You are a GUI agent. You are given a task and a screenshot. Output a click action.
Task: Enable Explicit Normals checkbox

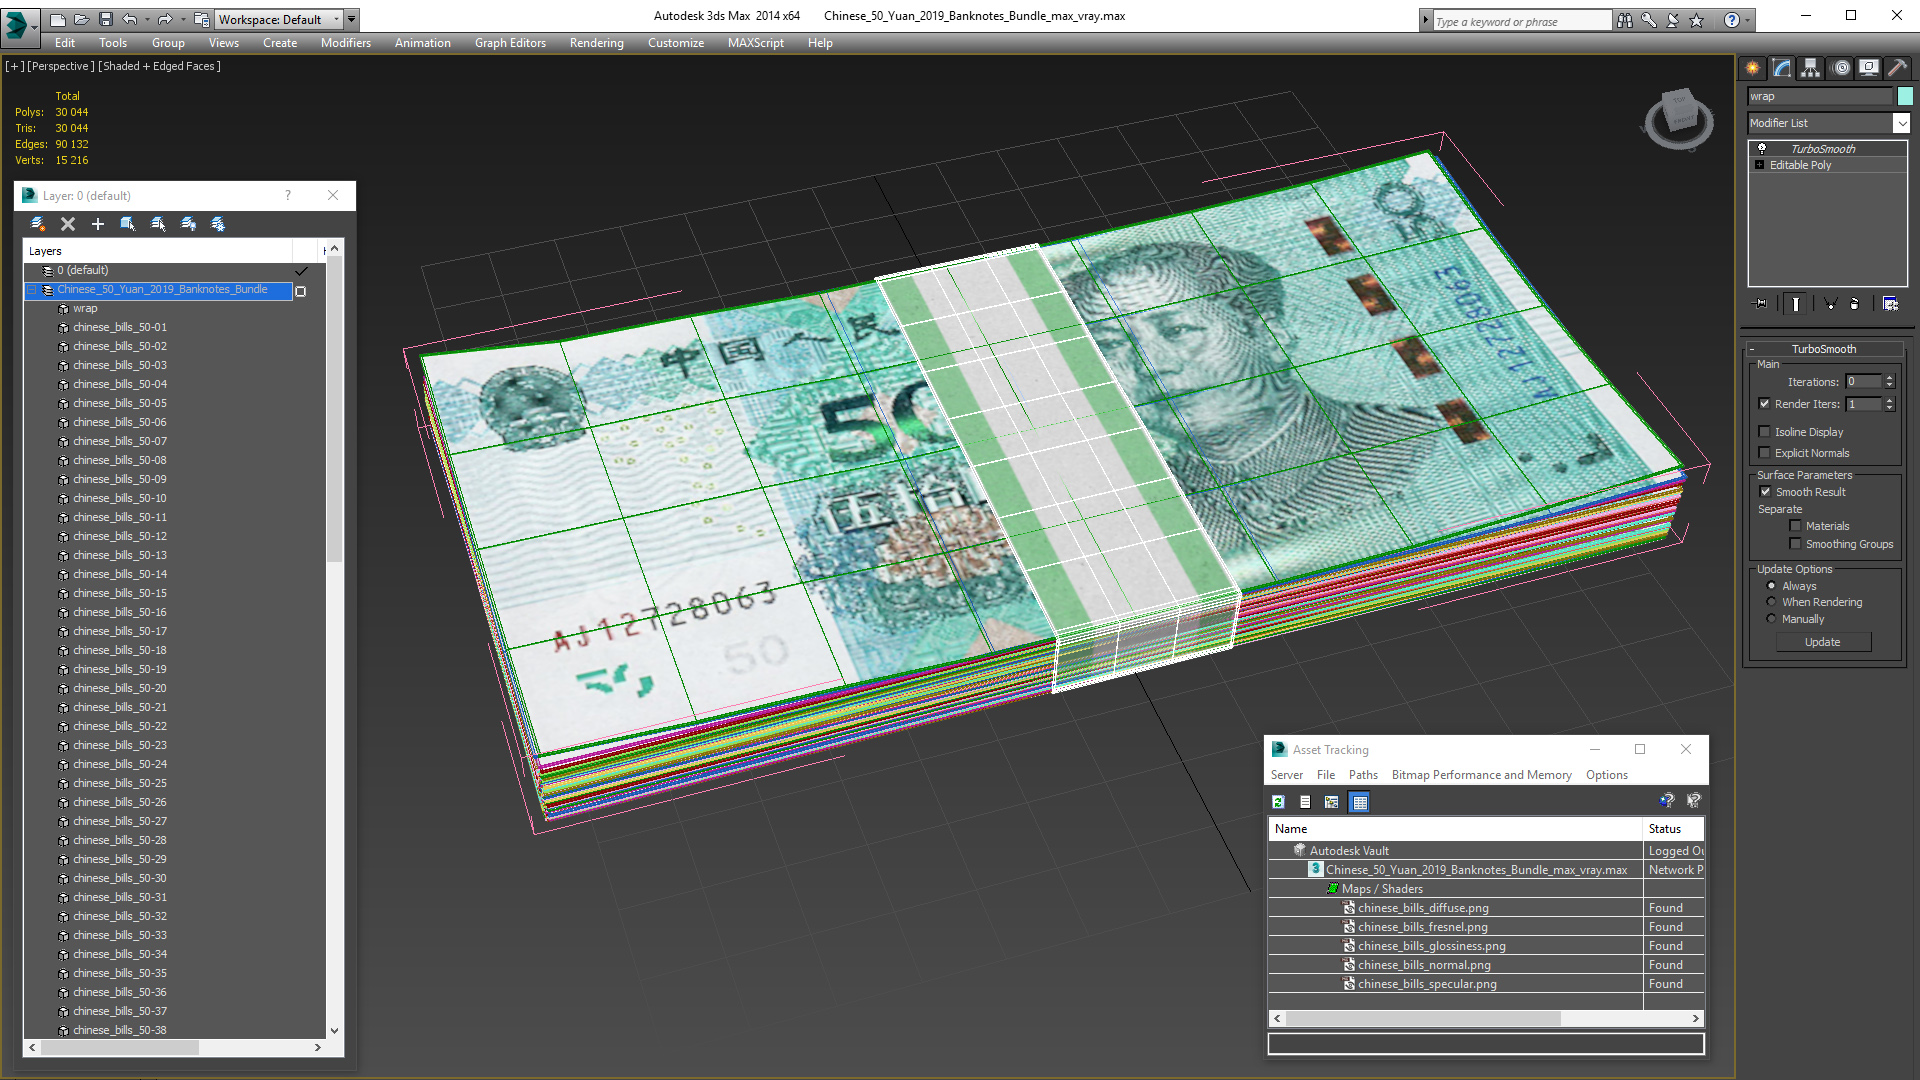click(x=1764, y=453)
